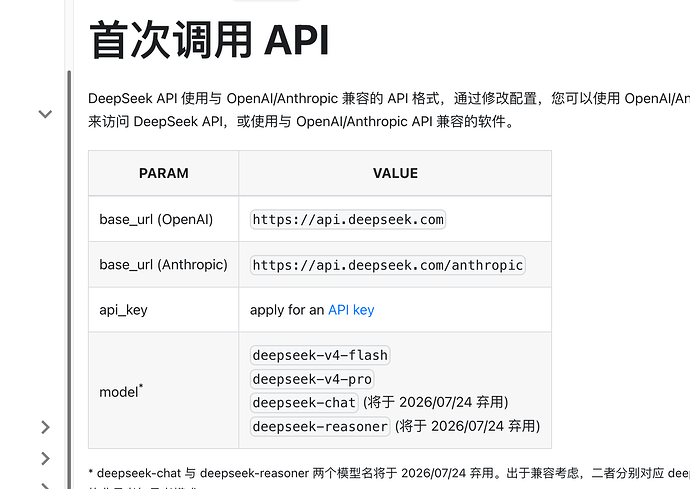Click the API key hyperlink
690x489 pixels.
(x=351, y=310)
